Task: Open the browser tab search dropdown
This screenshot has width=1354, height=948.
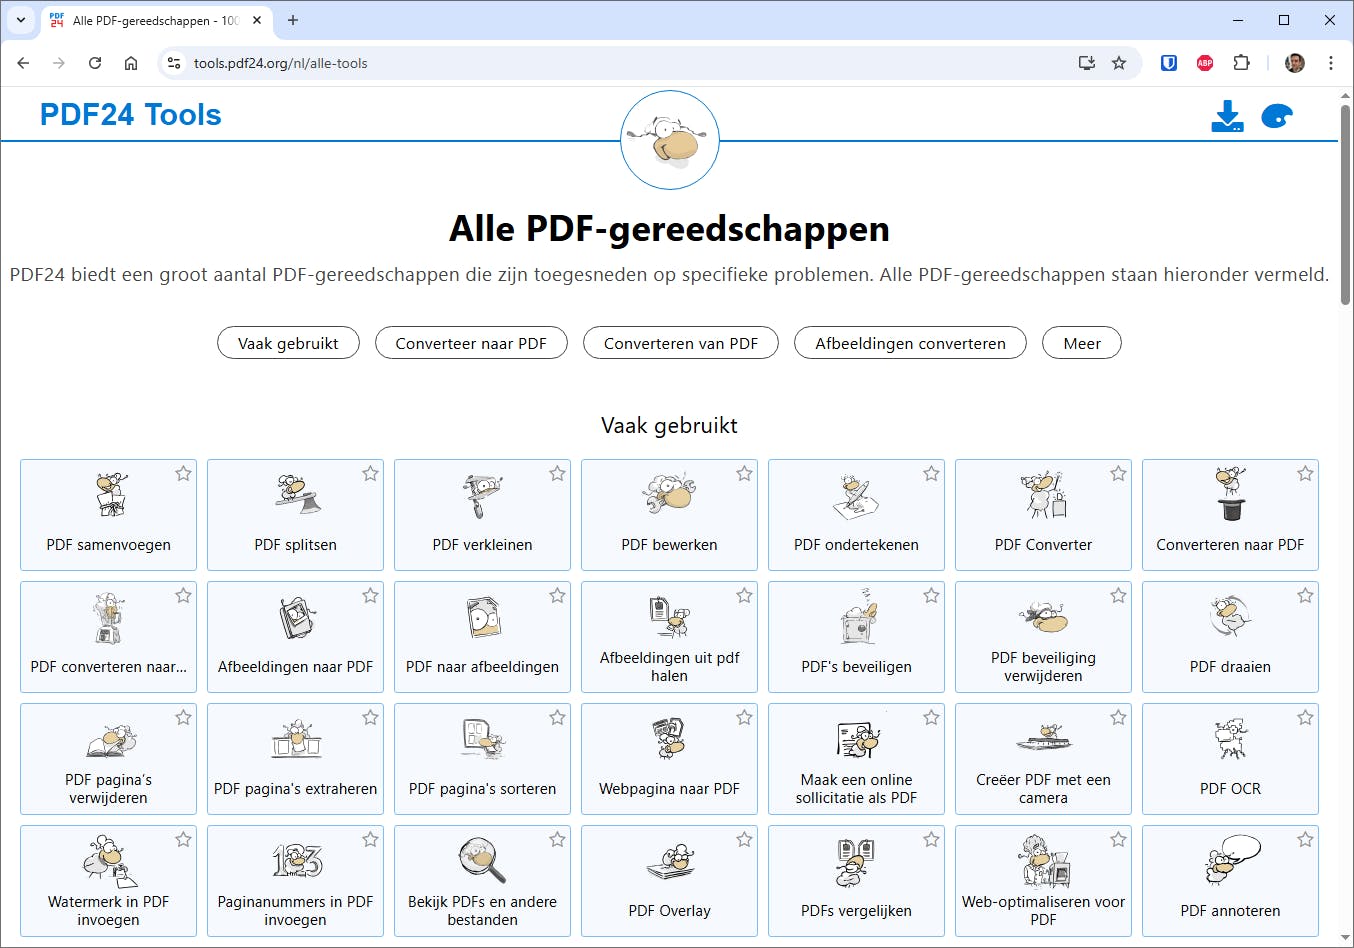Action: 20,20
